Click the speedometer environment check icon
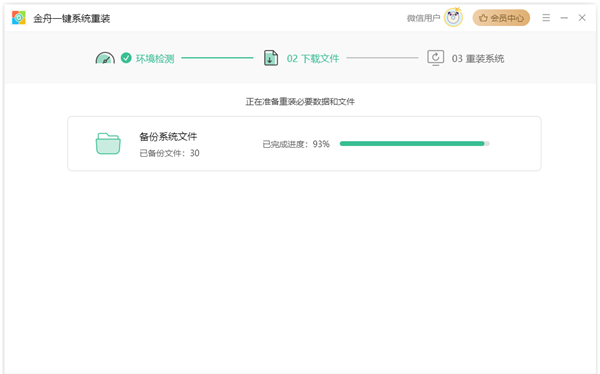Image resolution: width=600 pixels, height=374 pixels. pos(105,58)
